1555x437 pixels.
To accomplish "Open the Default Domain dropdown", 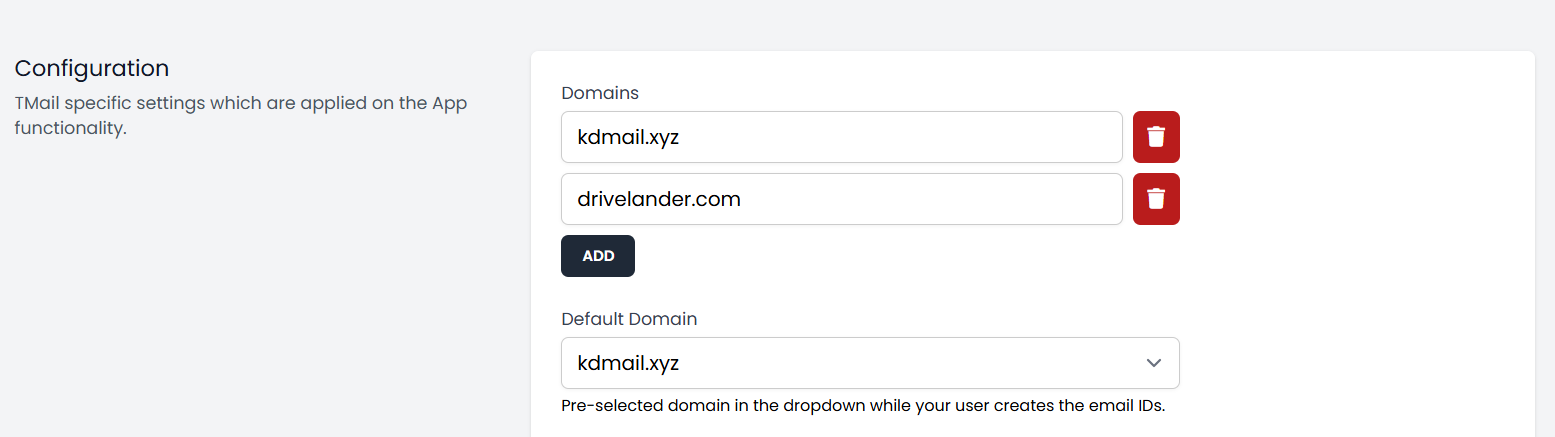I will [x=870, y=363].
